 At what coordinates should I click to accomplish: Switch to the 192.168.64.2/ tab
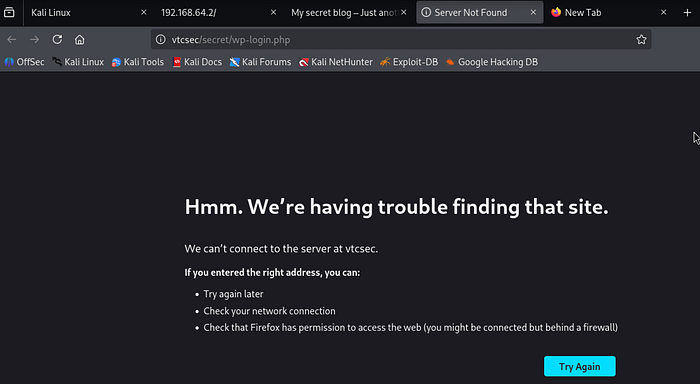tap(218, 13)
